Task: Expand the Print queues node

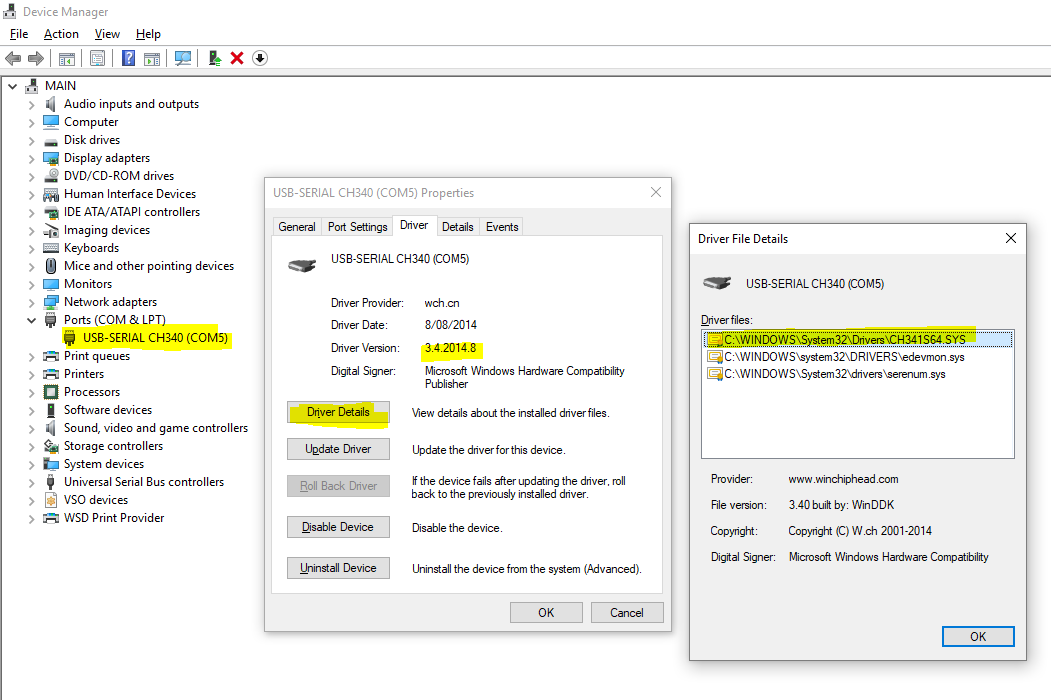Action: (x=31, y=357)
